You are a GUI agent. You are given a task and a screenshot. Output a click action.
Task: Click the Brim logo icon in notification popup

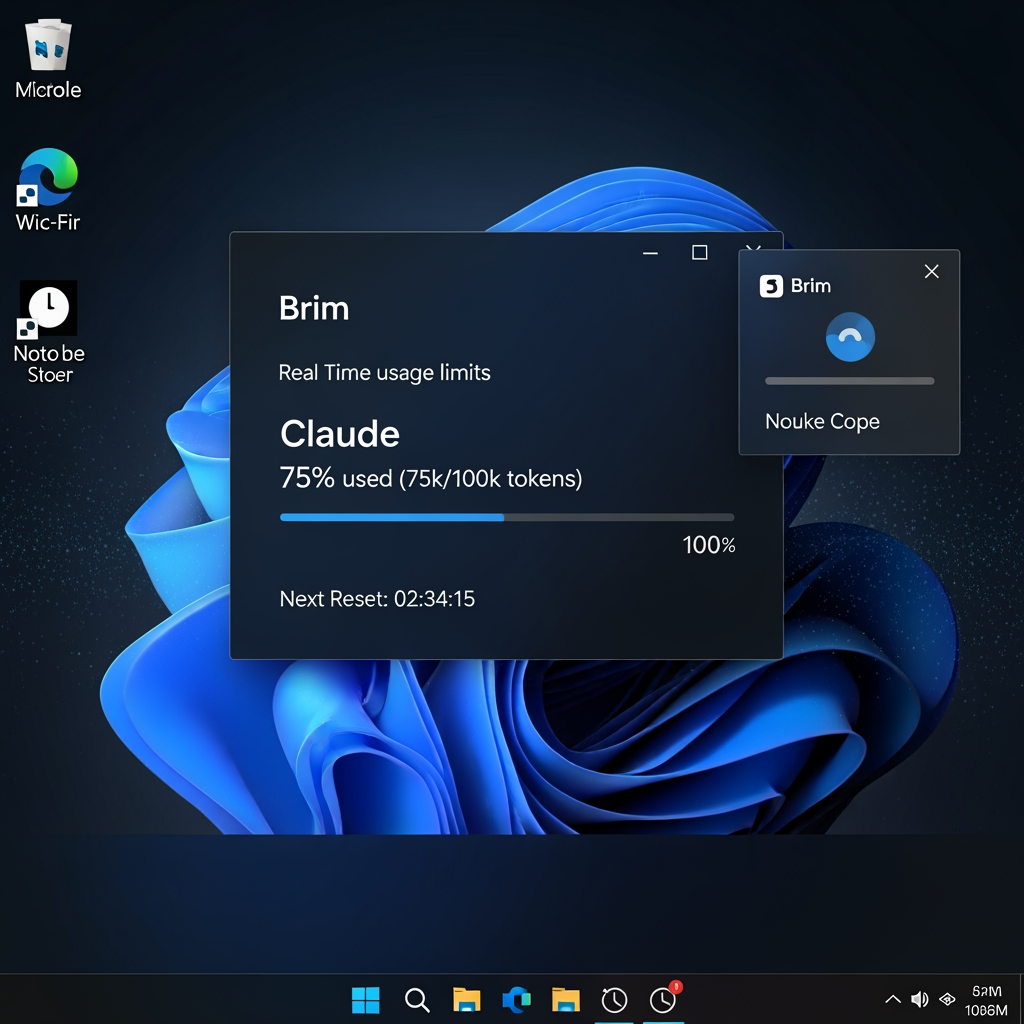click(x=771, y=286)
